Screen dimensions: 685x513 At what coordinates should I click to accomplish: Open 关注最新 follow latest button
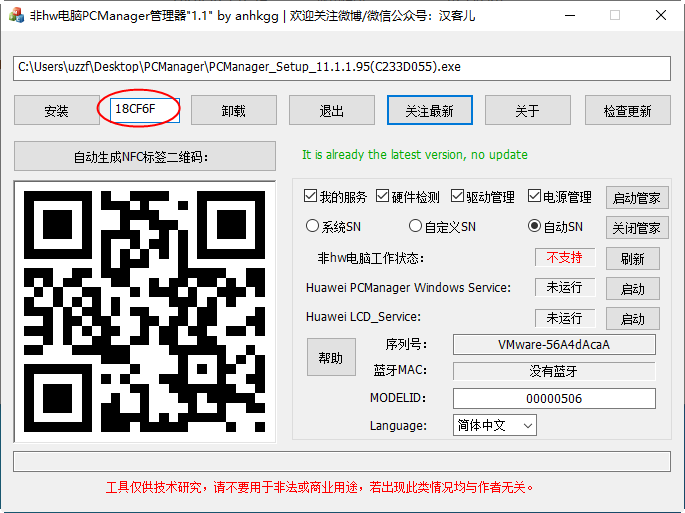pyautogui.click(x=429, y=110)
